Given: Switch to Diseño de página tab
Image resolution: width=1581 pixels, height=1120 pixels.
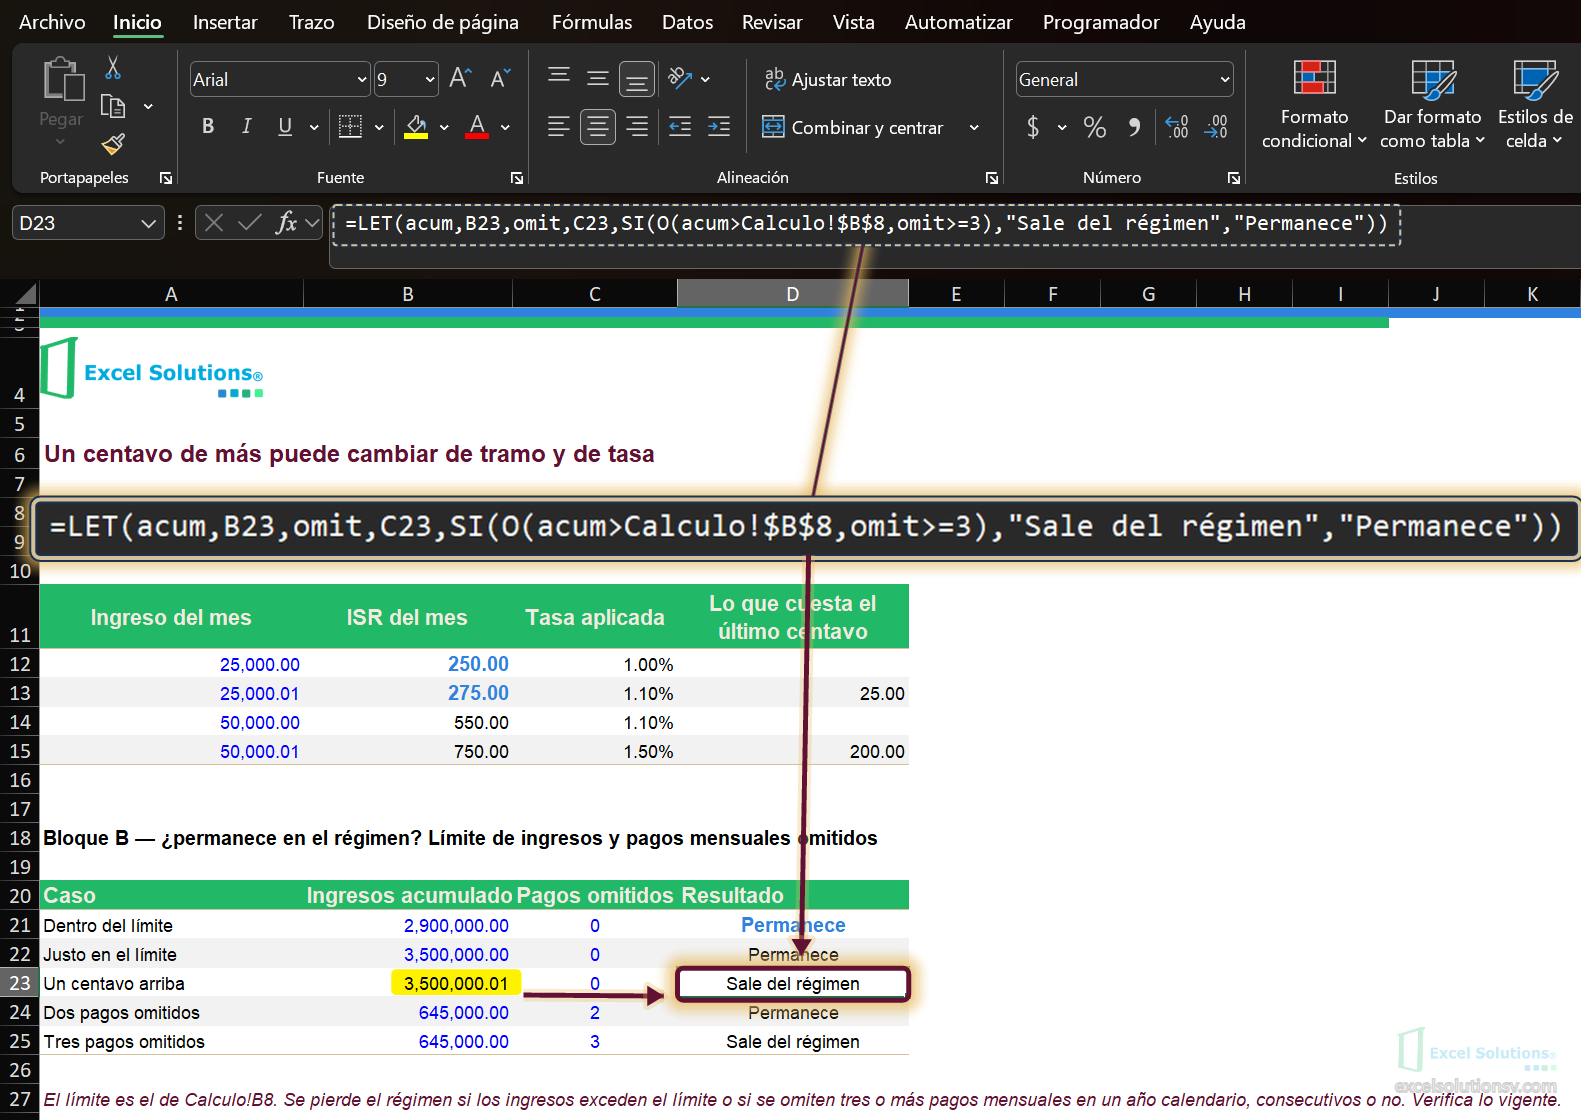Looking at the screenshot, I should tap(443, 22).
